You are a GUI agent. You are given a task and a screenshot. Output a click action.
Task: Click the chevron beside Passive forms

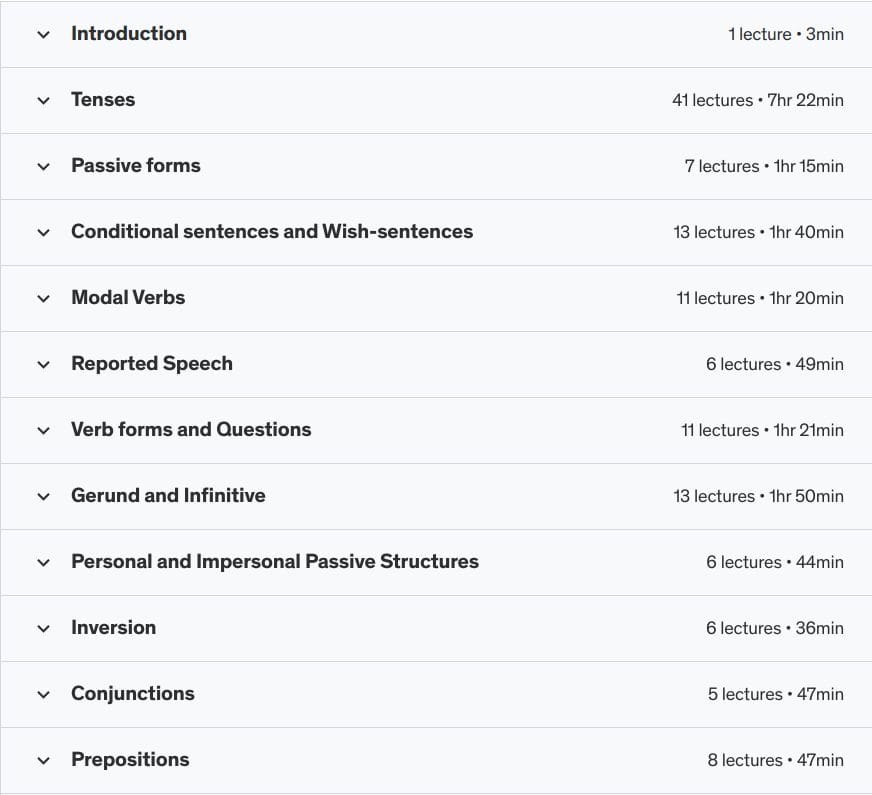tap(43, 167)
